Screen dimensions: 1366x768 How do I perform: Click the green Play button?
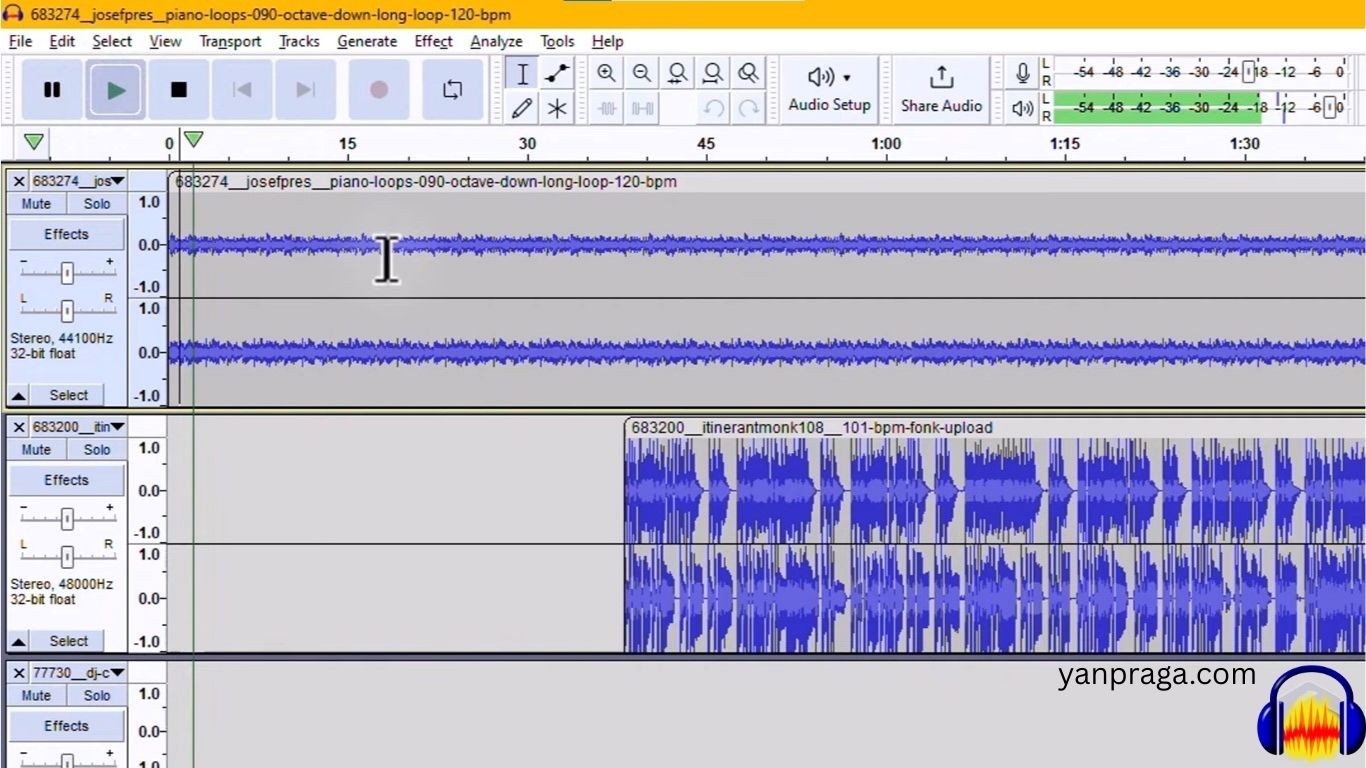(x=116, y=90)
